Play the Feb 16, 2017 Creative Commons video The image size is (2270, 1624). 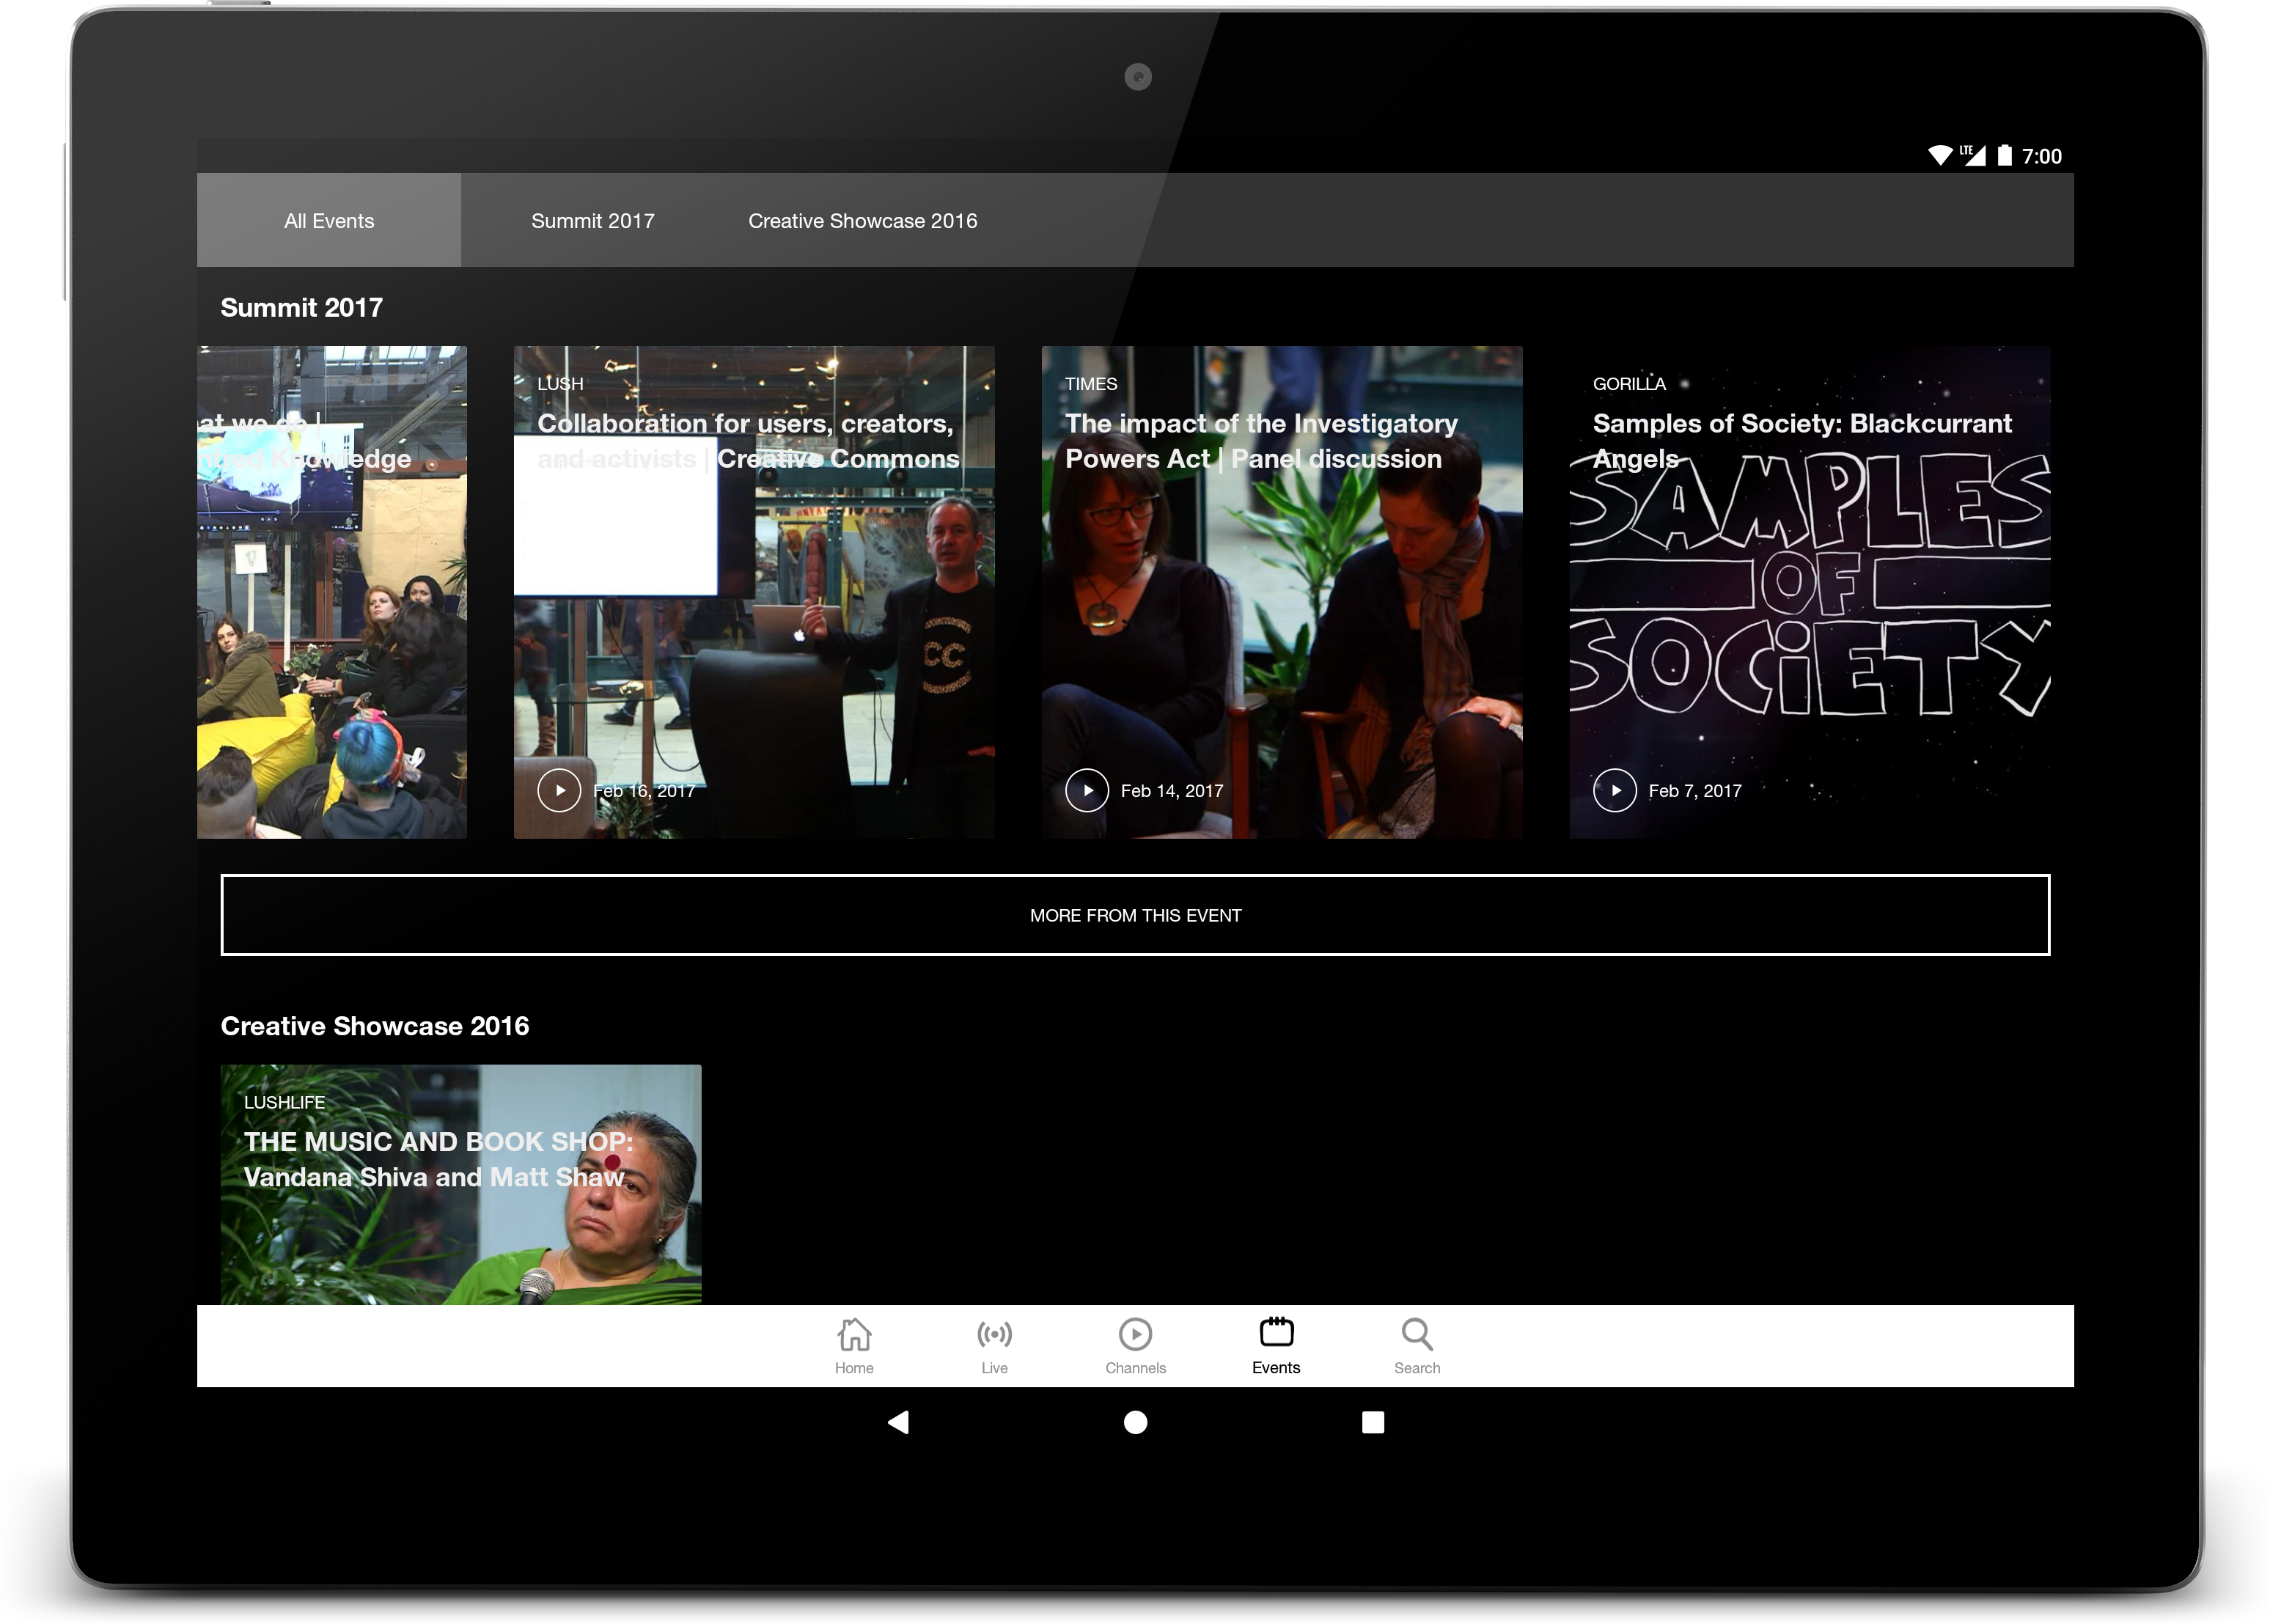[559, 790]
